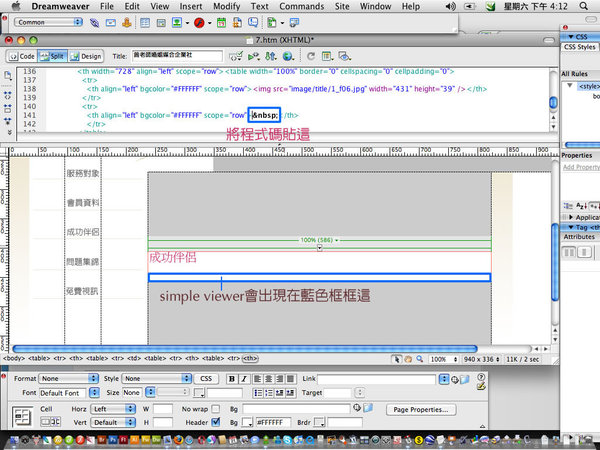Open the Insert menu

point(191,6)
